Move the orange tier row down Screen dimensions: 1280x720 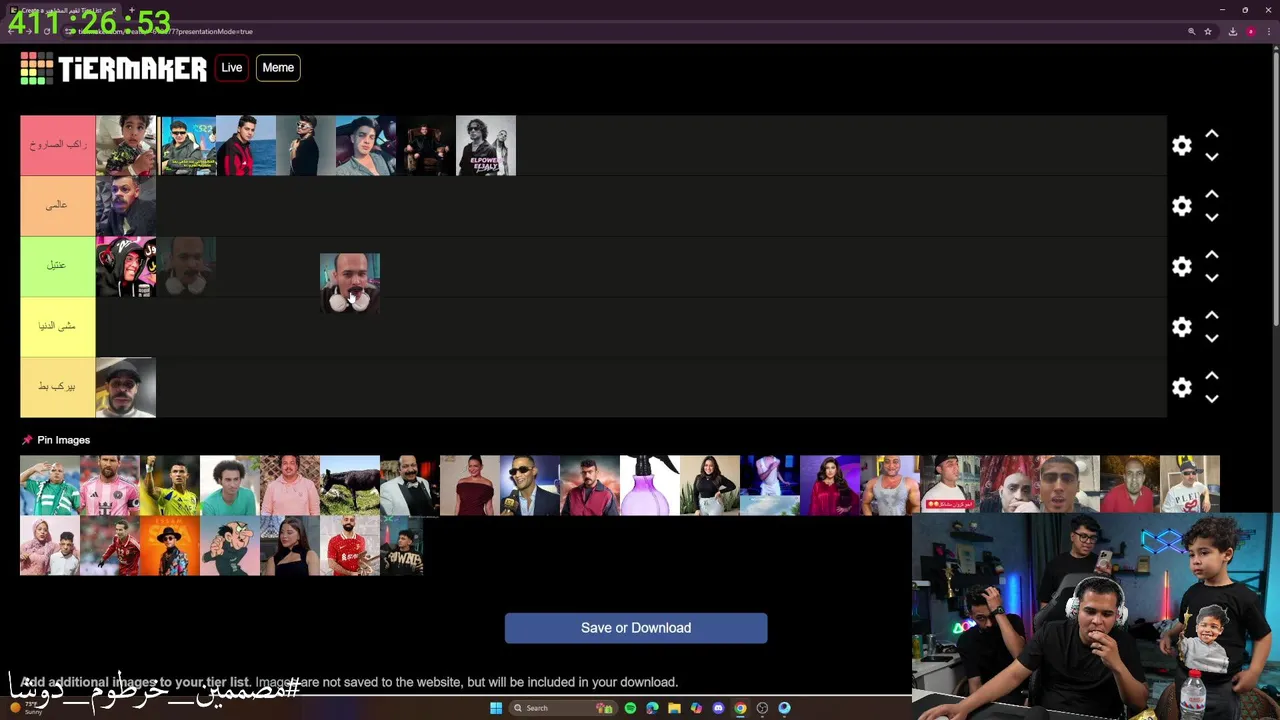(x=1212, y=217)
